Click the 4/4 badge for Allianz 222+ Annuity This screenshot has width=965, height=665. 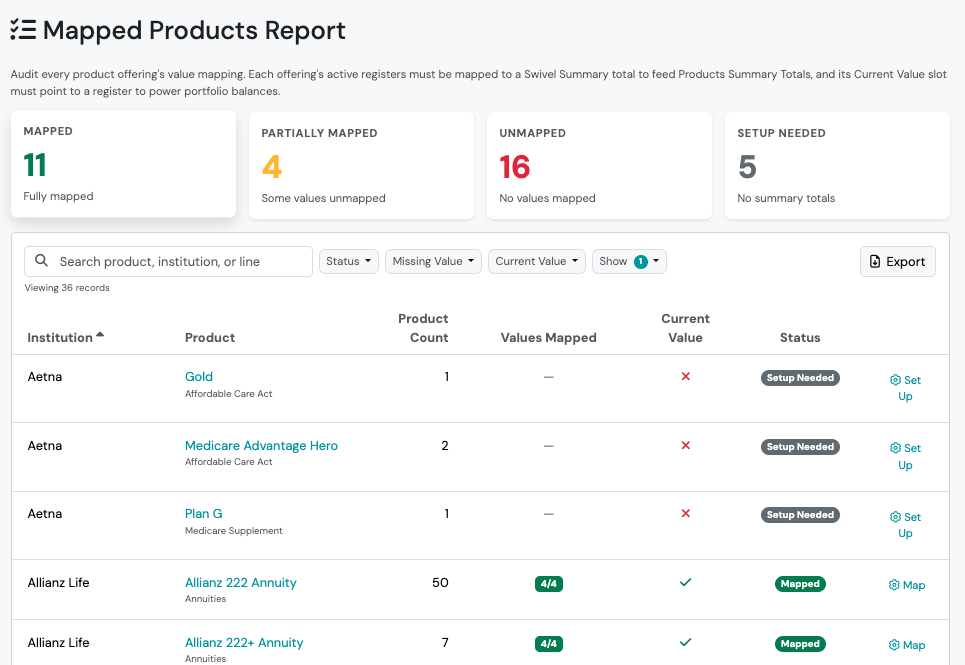(x=548, y=644)
